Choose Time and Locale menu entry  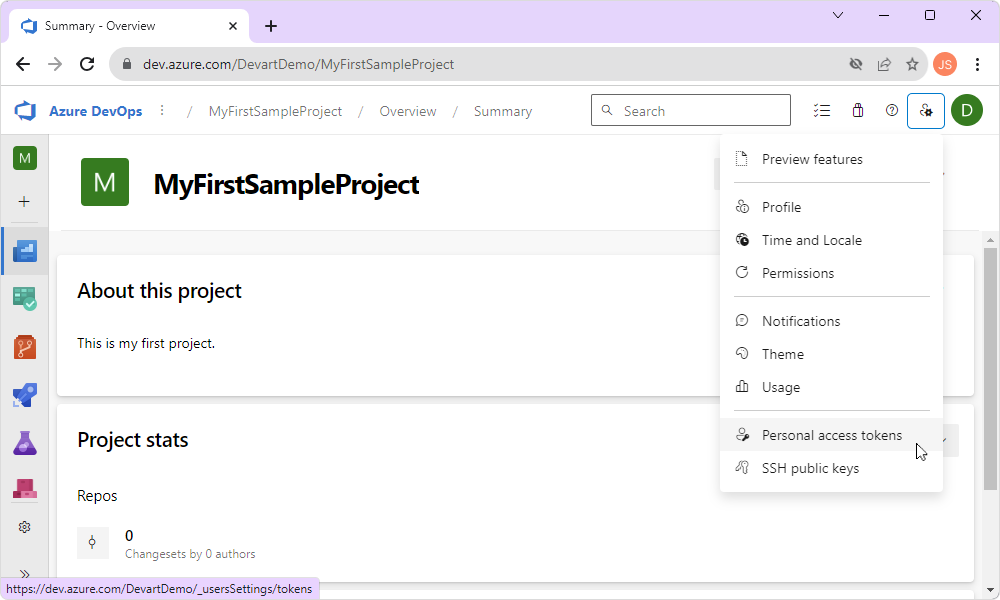click(831, 240)
